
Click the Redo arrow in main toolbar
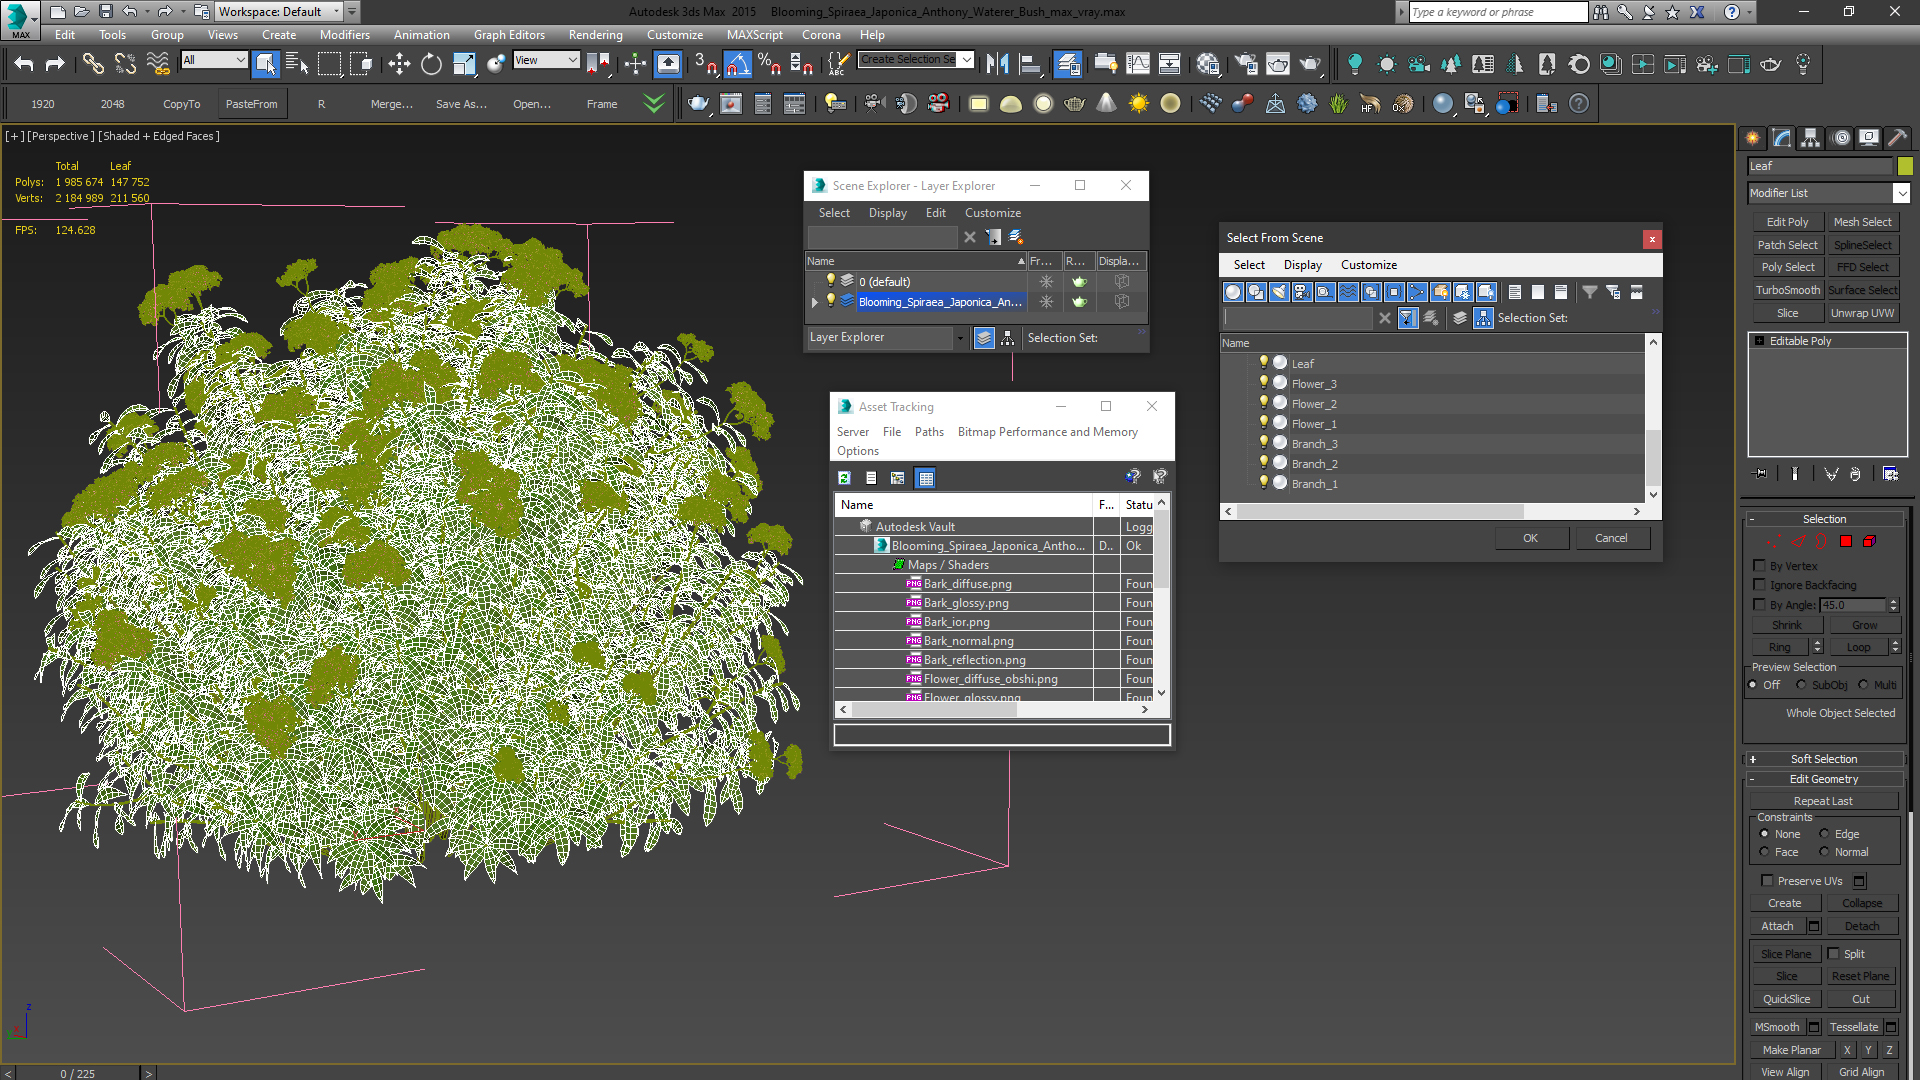(x=55, y=64)
